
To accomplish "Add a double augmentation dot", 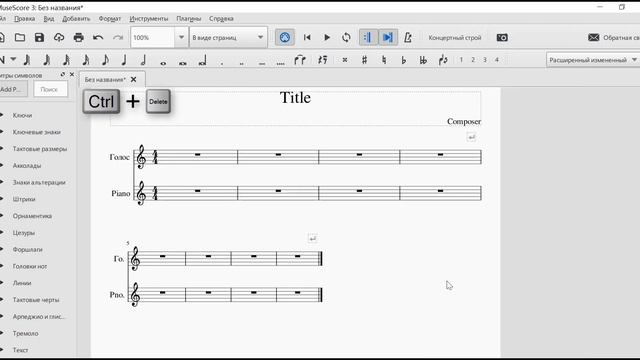I will [x=242, y=63].
